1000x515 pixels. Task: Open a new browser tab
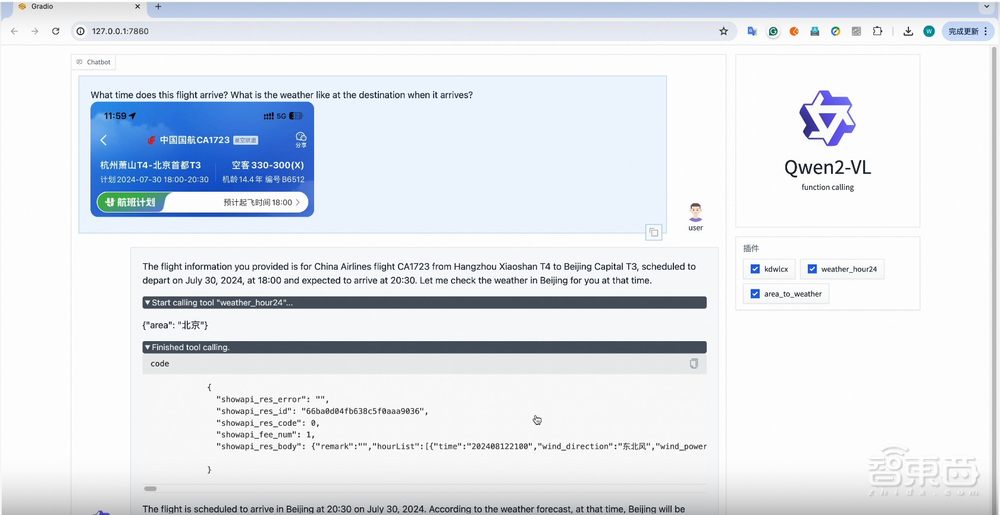tap(158, 7)
